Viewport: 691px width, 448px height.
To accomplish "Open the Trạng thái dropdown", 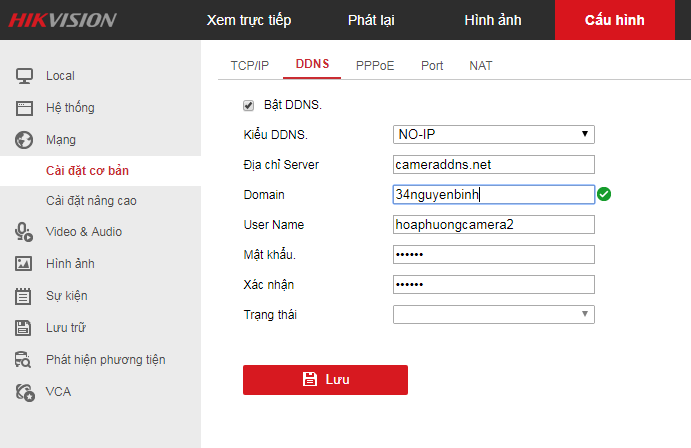I will click(494, 315).
